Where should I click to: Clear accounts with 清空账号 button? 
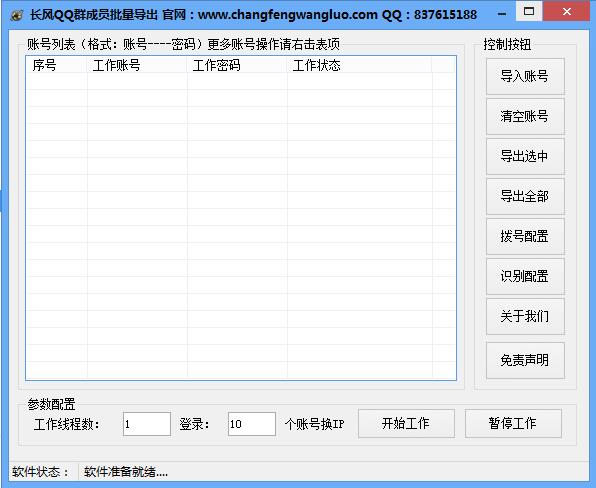[525, 116]
